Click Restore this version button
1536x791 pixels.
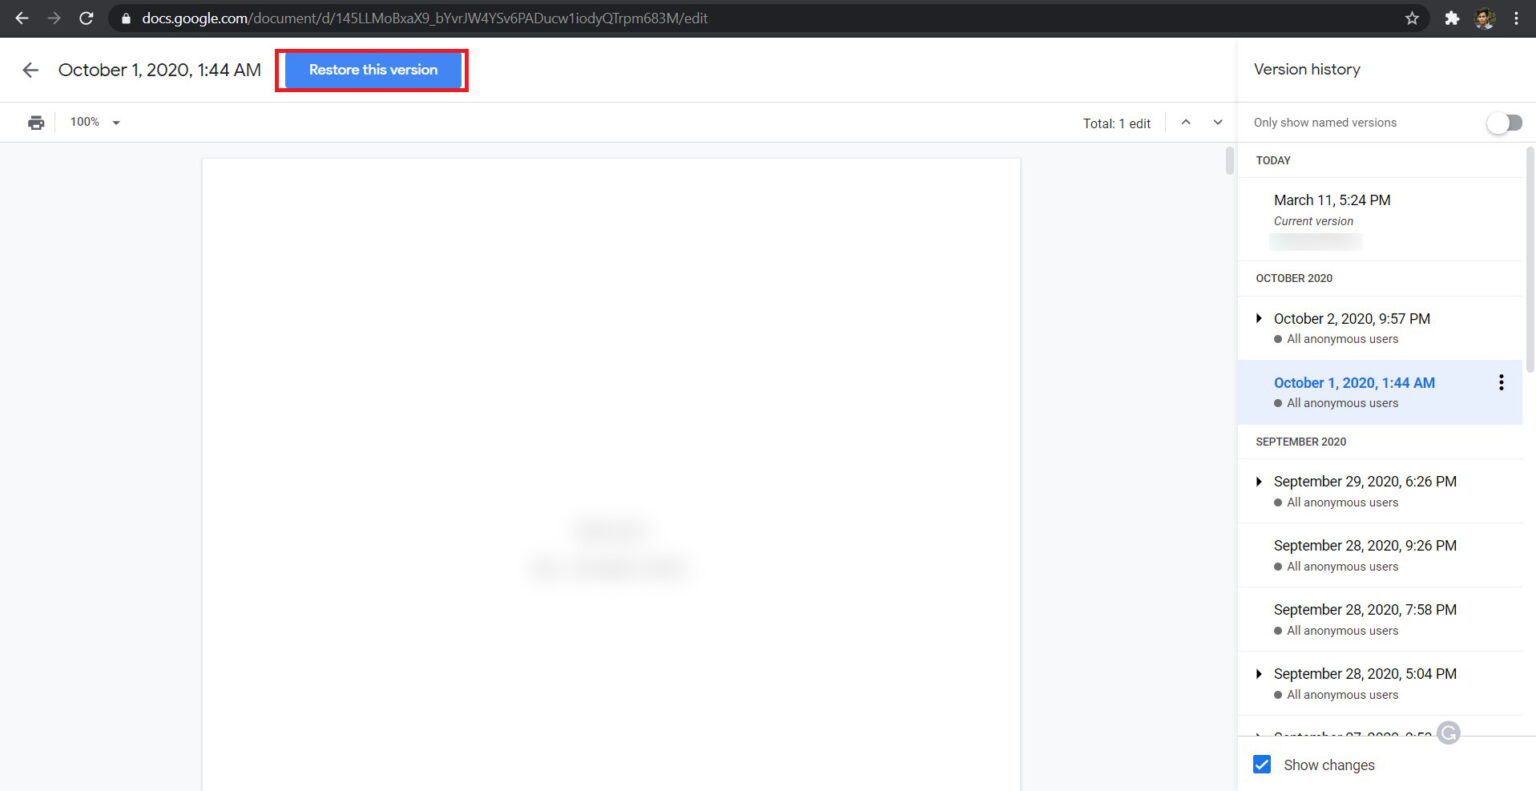pyautogui.click(x=373, y=70)
